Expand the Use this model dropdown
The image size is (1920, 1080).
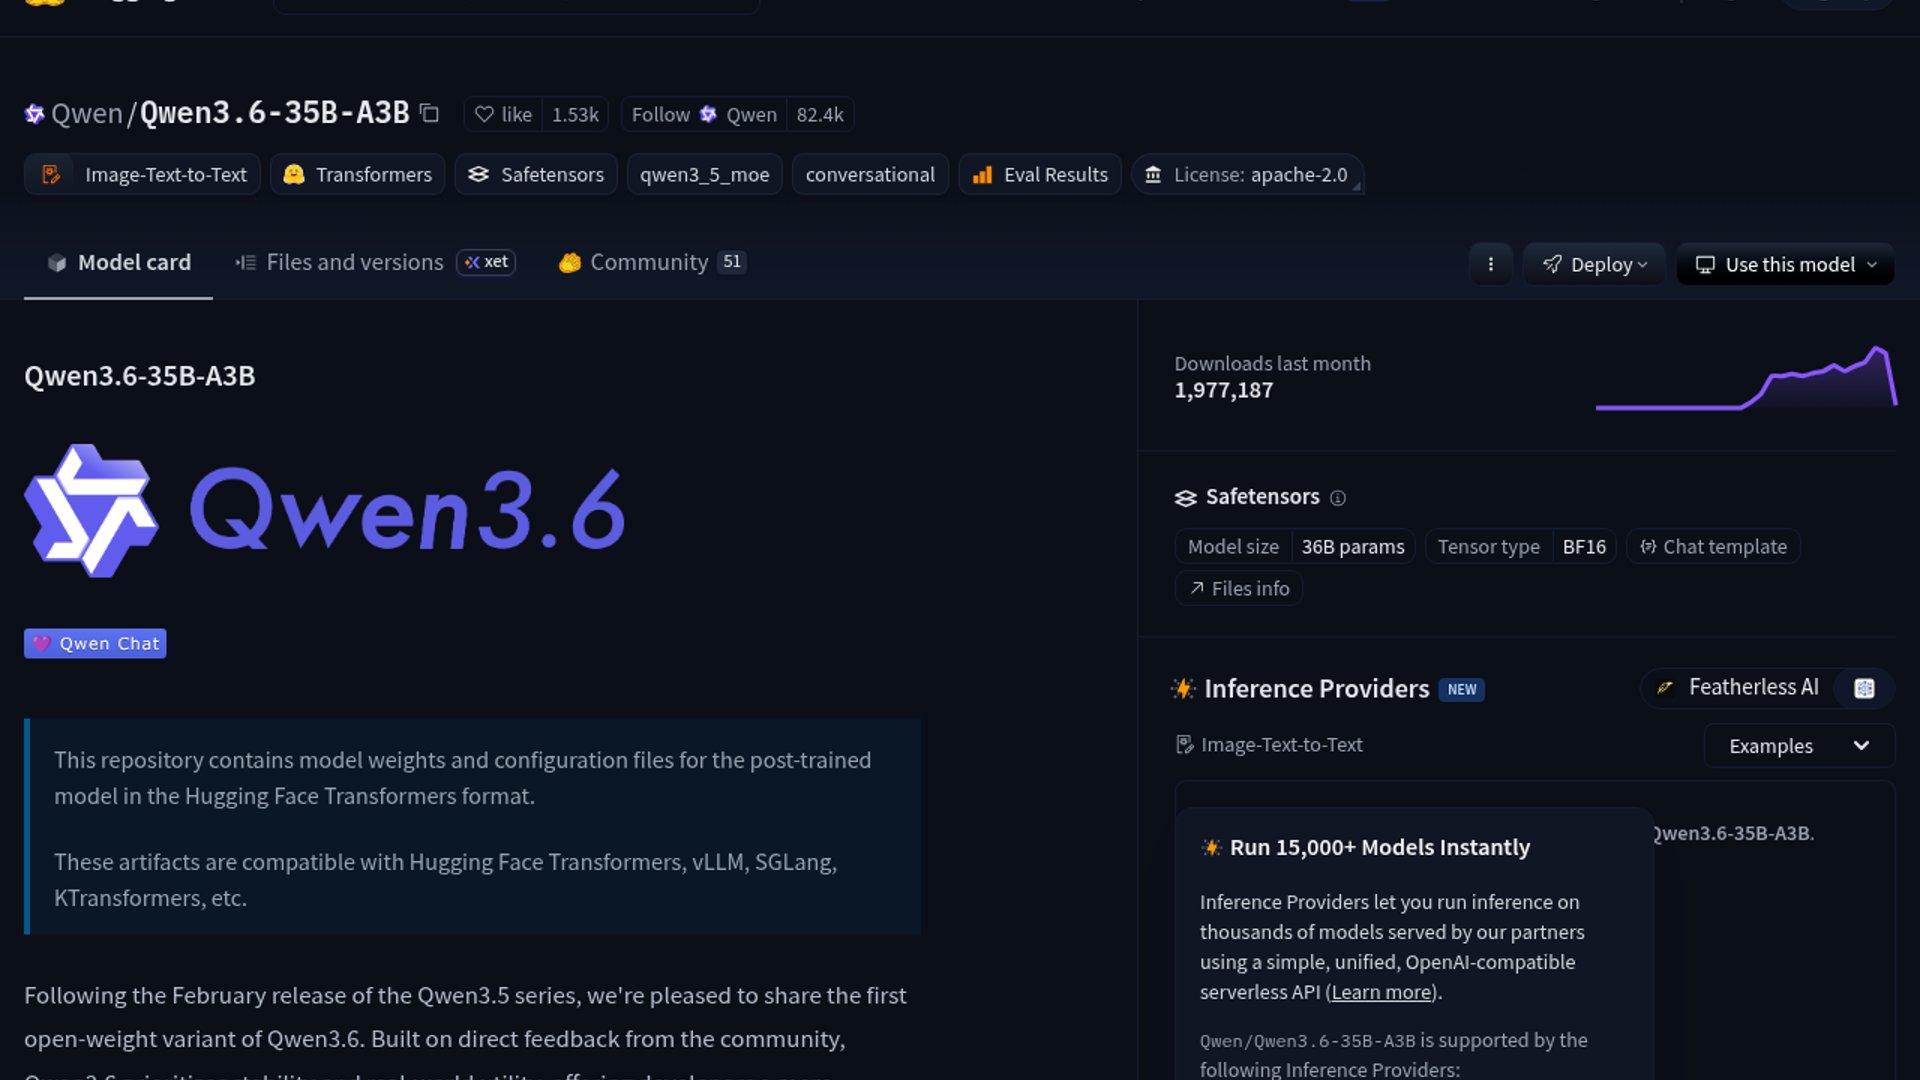point(1785,264)
